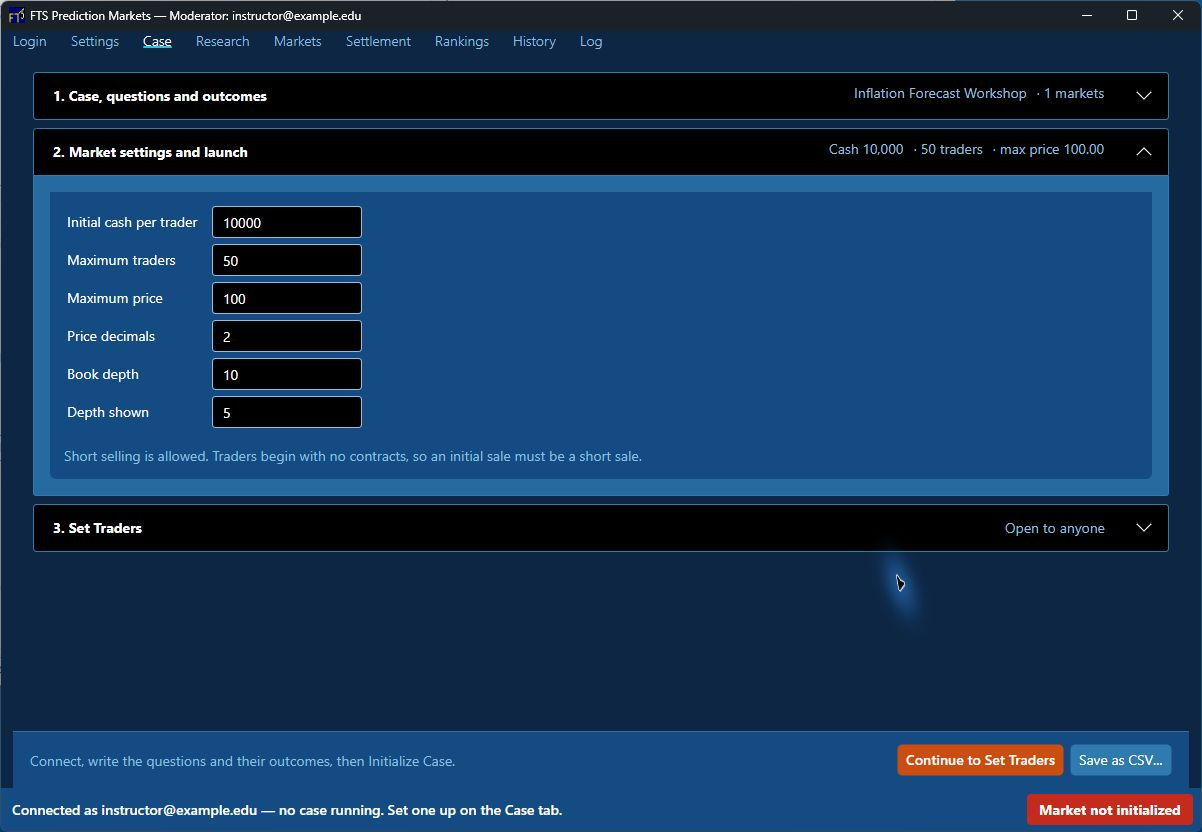Open the Research tab
This screenshot has height=832, width=1202.
(223, 41)
